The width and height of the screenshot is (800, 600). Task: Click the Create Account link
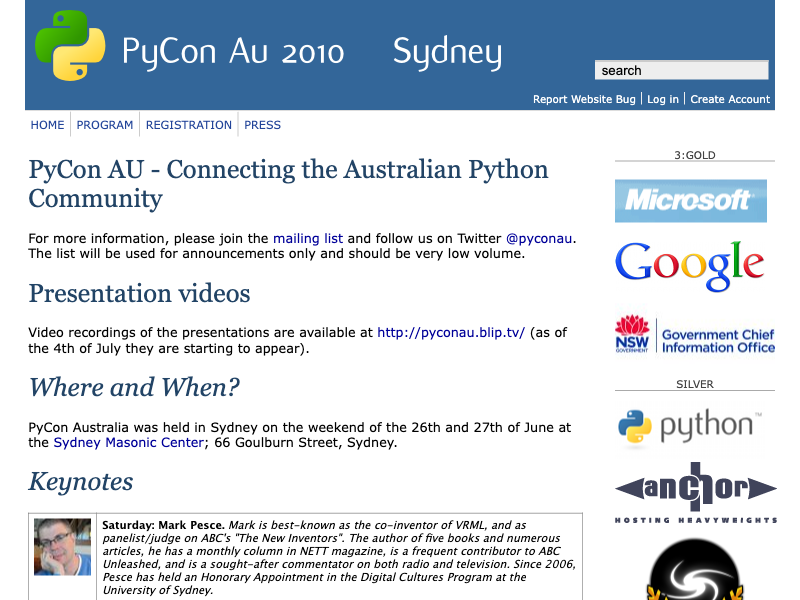pyautogui.click(x=730, y=99)
